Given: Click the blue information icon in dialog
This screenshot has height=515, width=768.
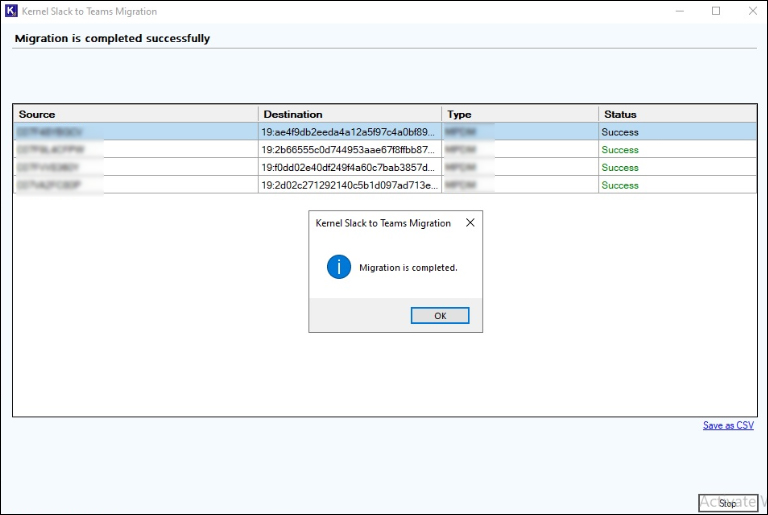Looking at the screenshot, I should 340,267.
